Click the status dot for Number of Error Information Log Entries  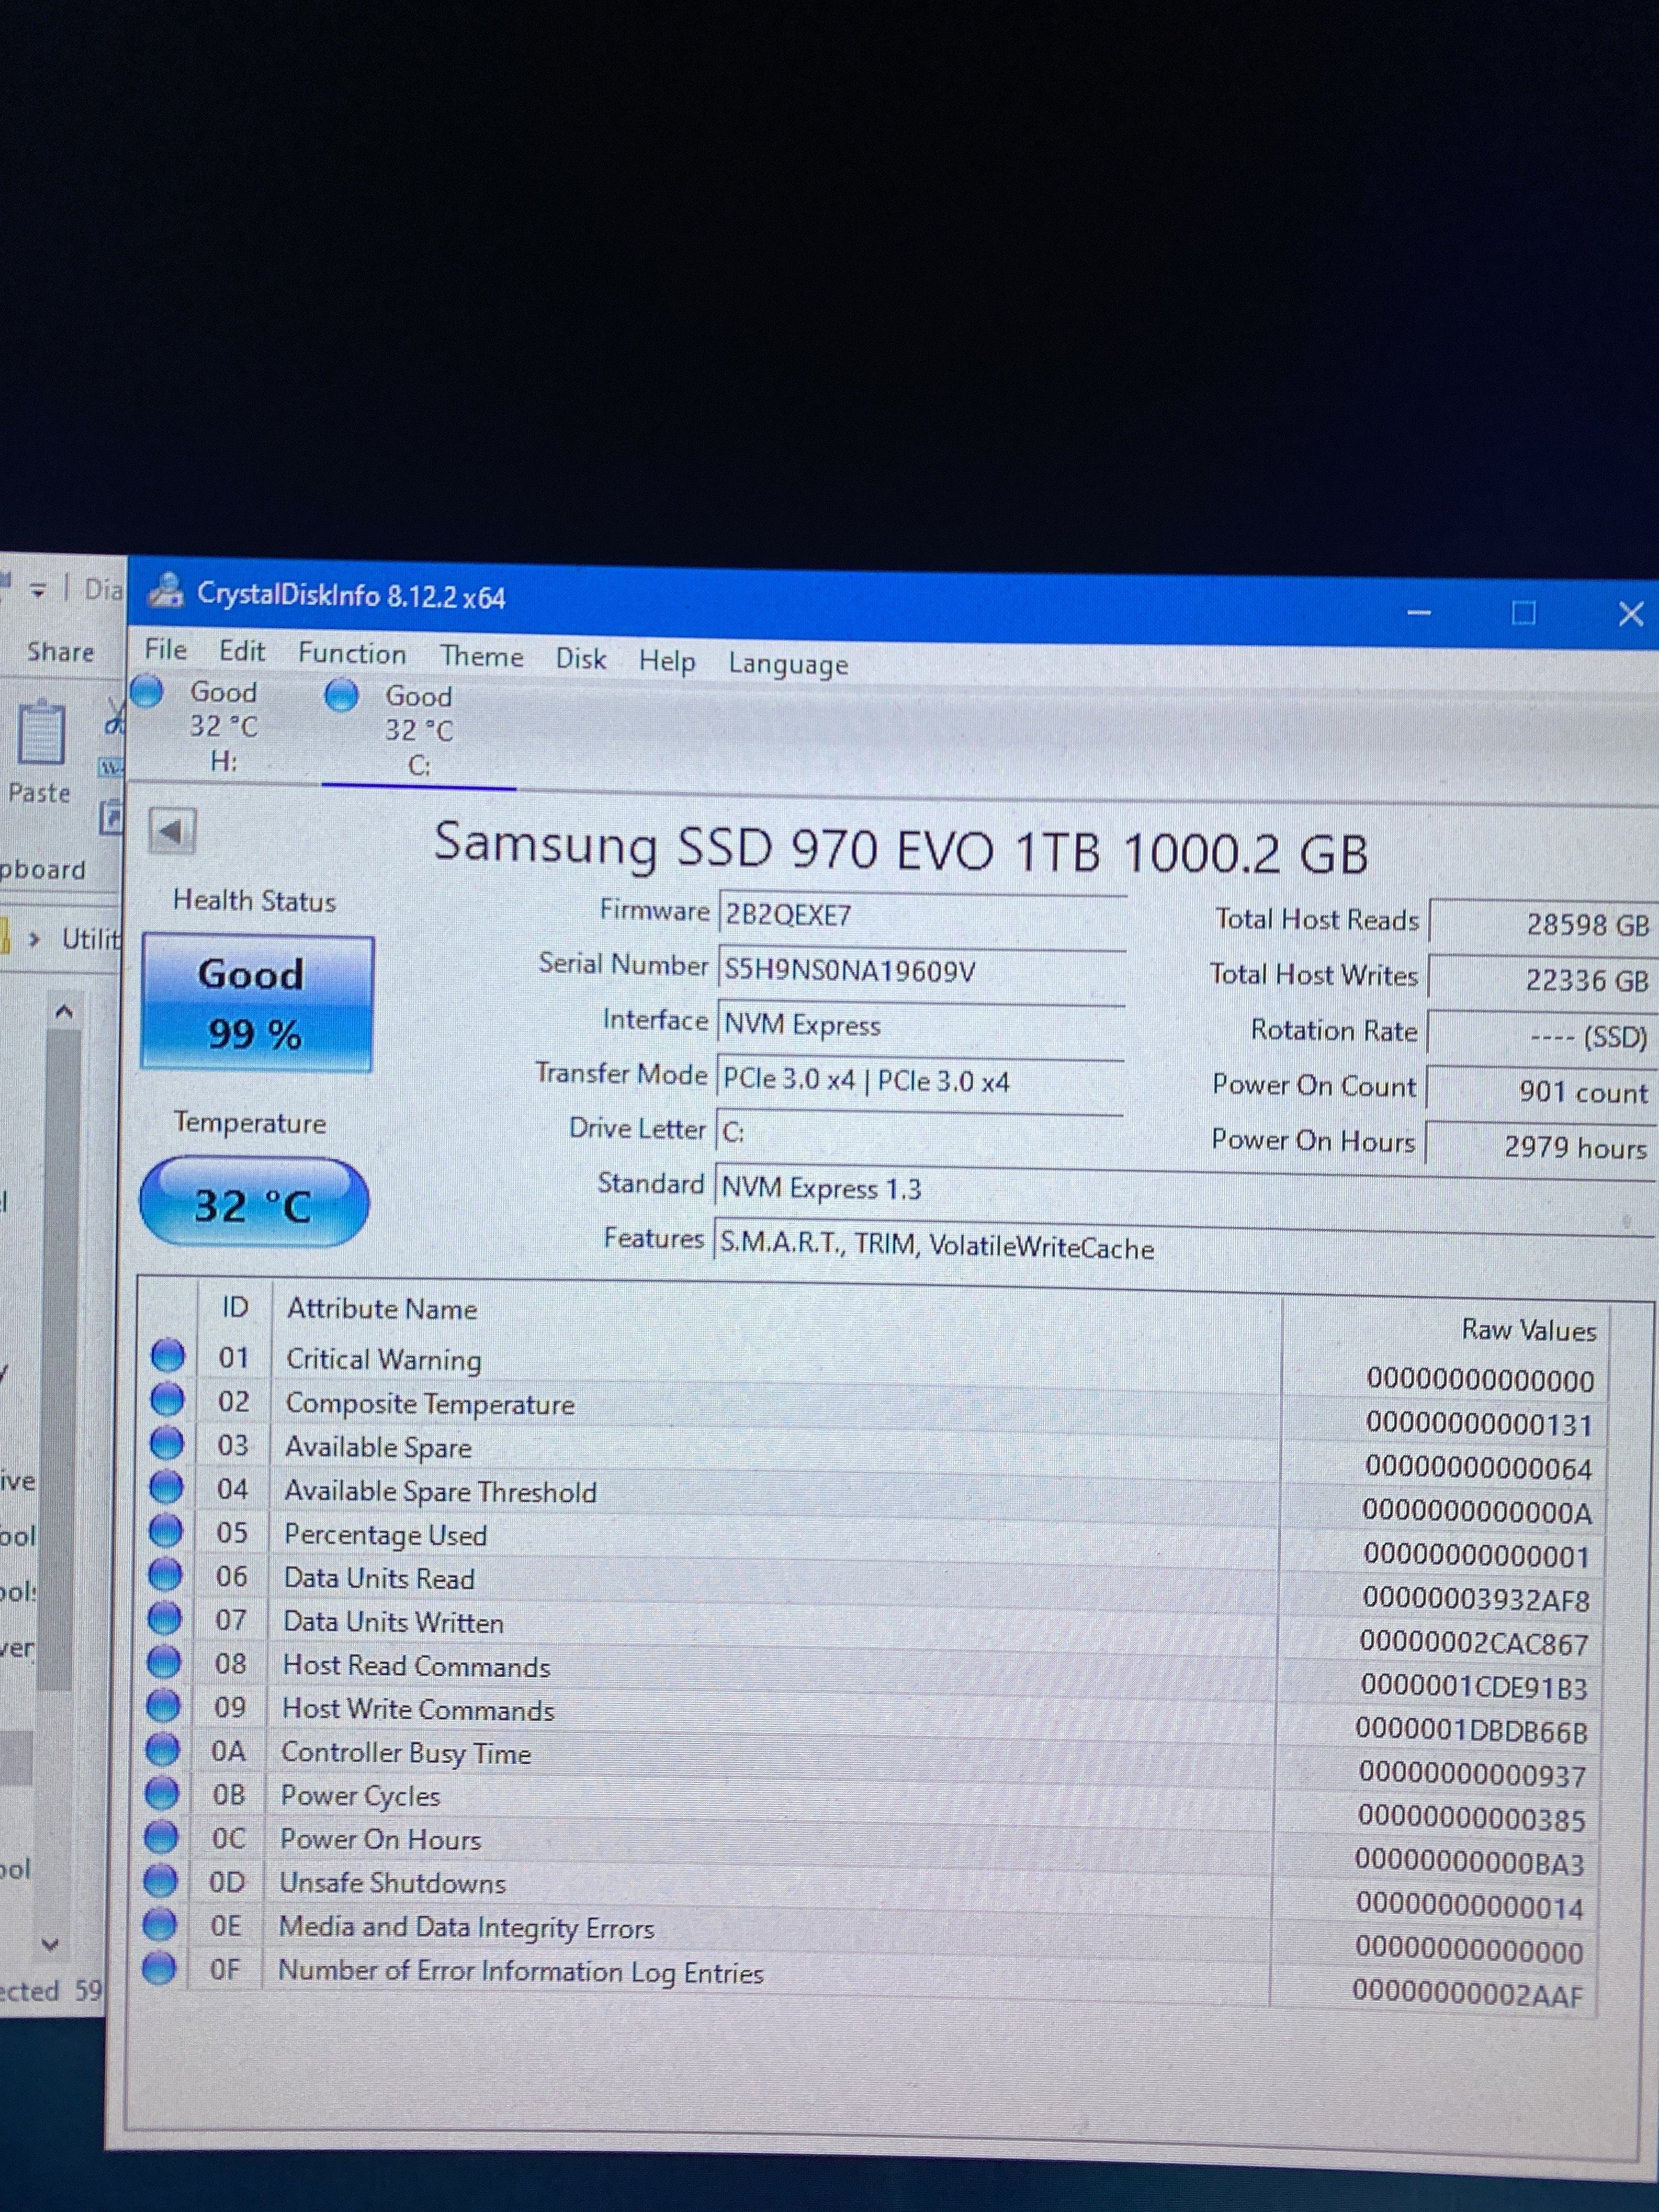point(159,1968)
